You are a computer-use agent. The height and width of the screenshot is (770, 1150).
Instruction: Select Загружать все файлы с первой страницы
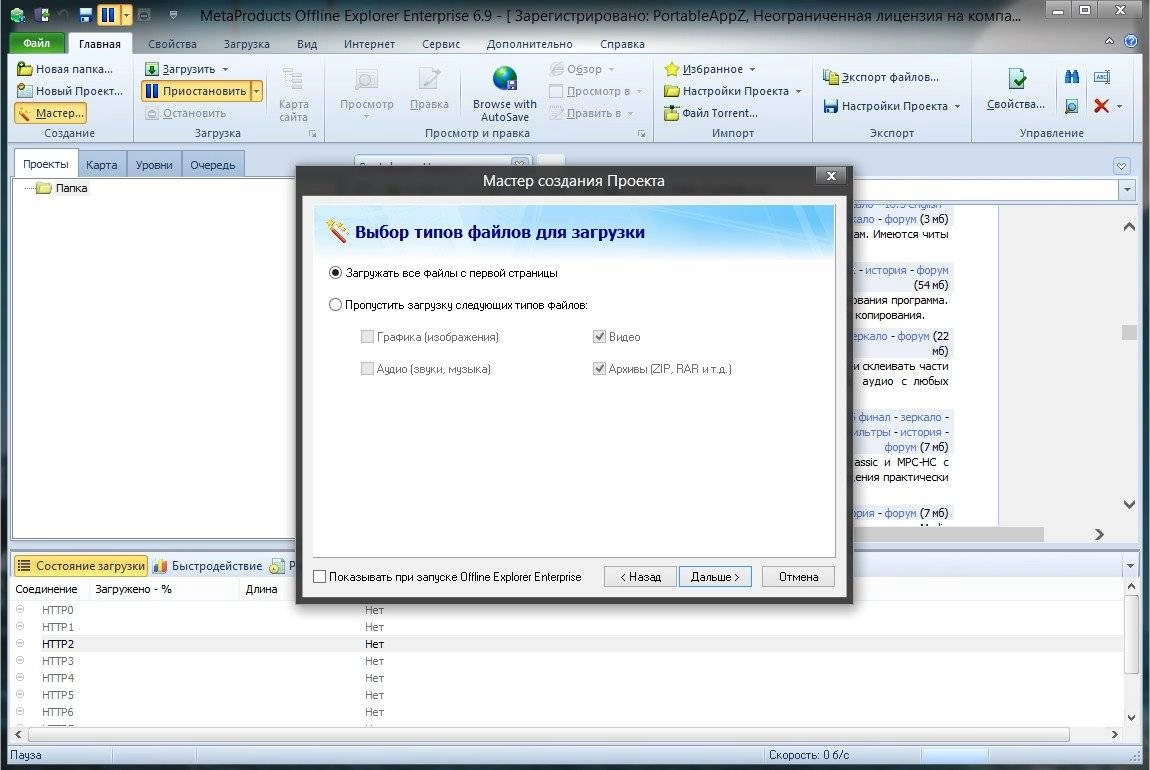pyautogui.click(x=335, y=273)
